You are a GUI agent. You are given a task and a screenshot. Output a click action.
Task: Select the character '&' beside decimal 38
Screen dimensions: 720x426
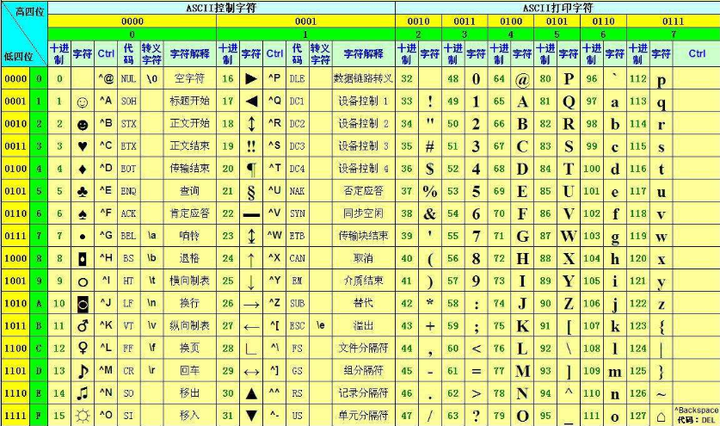click(430, 214)
